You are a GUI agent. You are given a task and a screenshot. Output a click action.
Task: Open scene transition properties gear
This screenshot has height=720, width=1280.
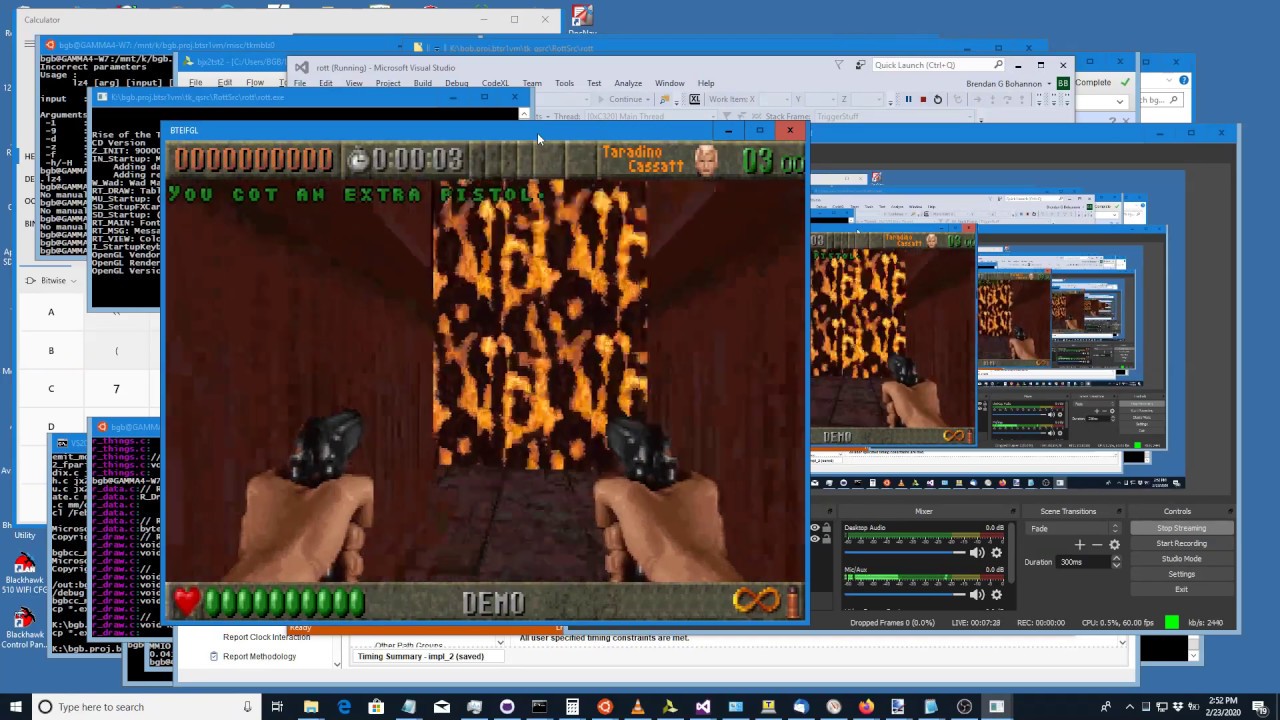pos(1114,545)
